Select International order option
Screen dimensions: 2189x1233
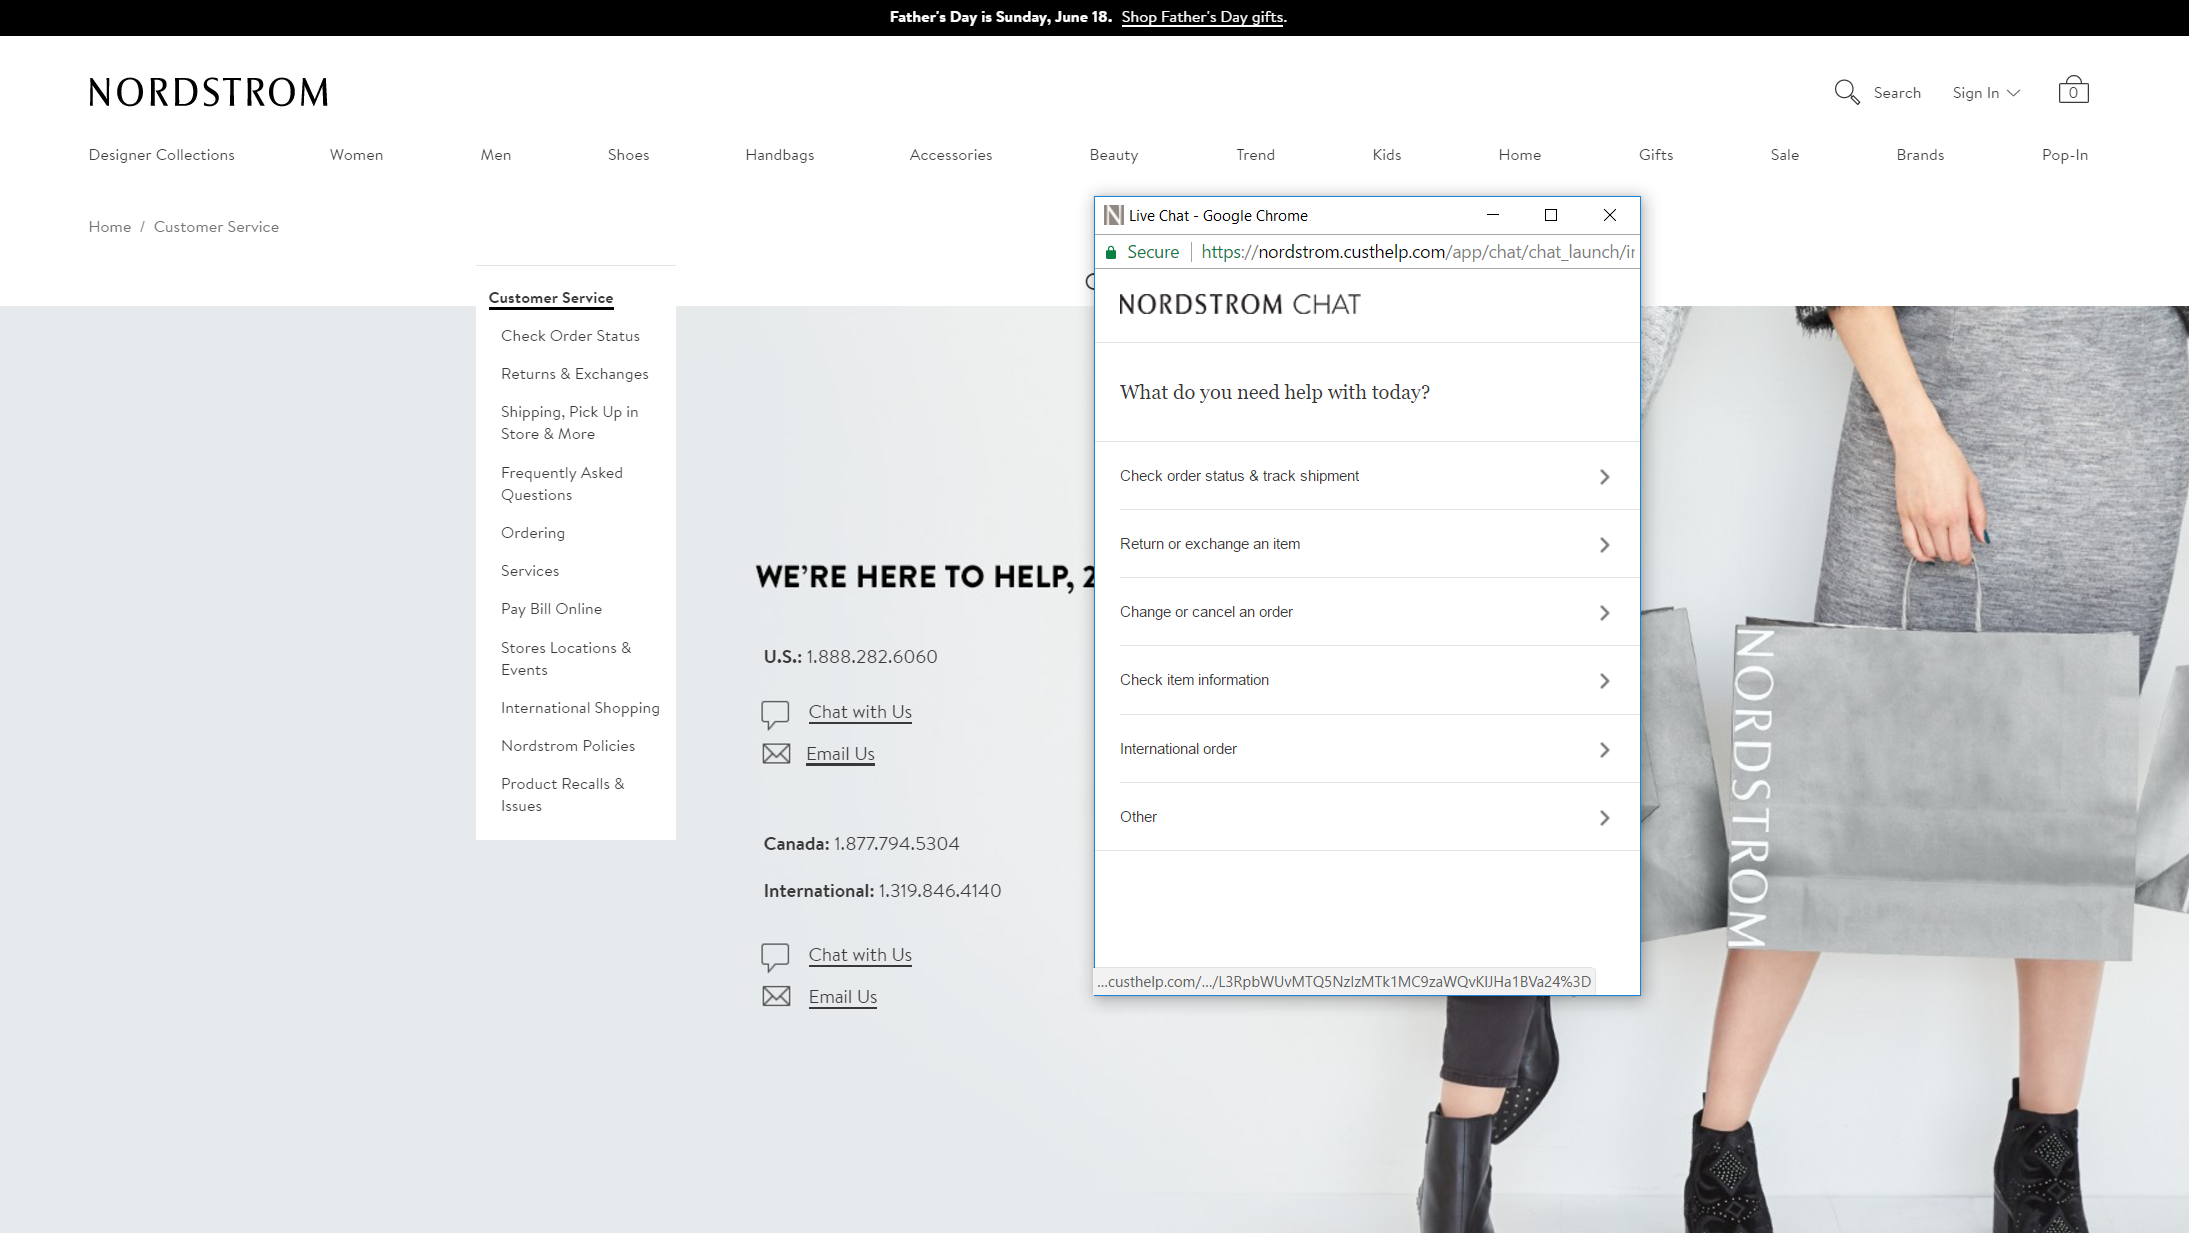click(1367, 749)
